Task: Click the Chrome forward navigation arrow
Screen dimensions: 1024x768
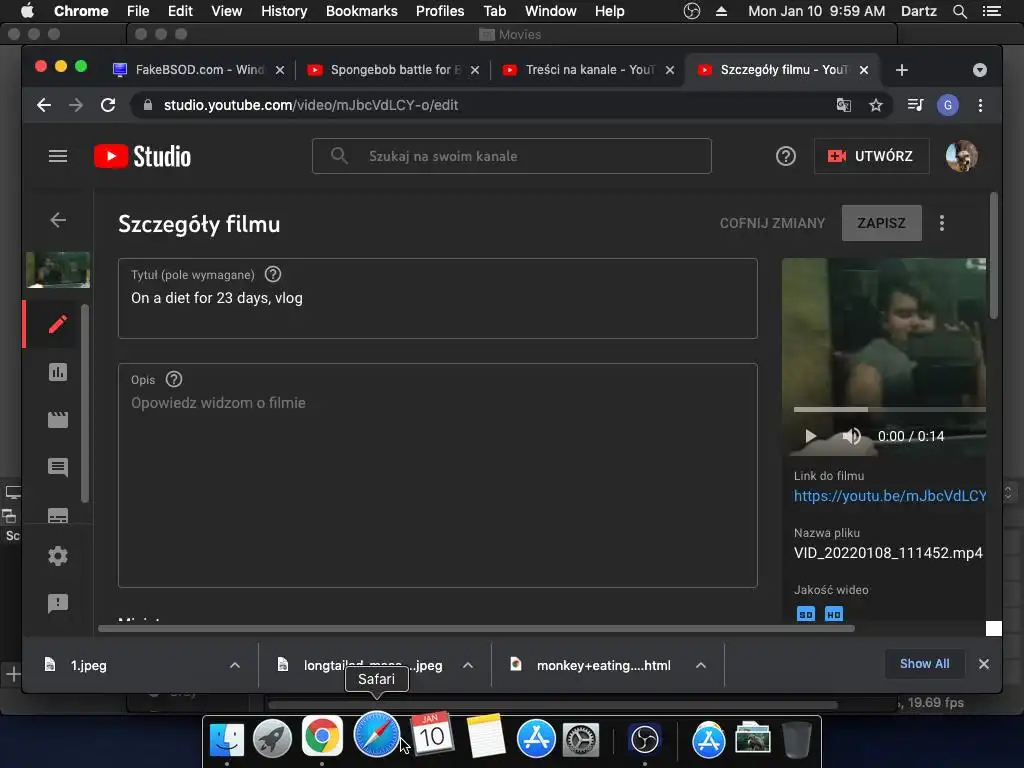Action: coord(76,105)
